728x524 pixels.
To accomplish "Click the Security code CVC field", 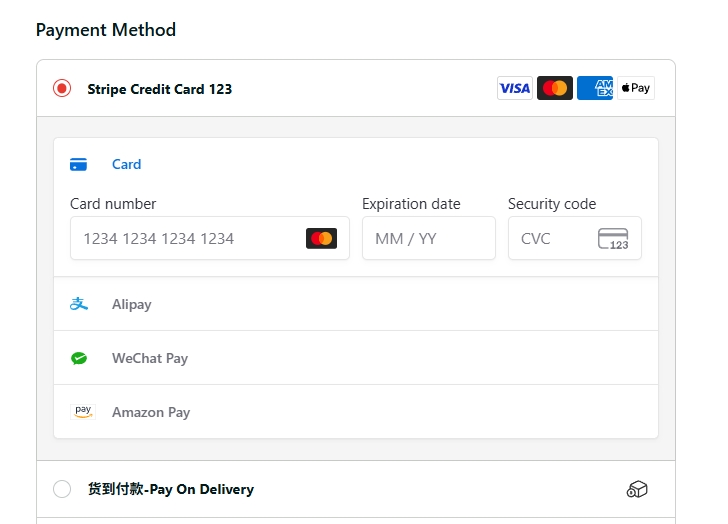I will coord(550,239).
